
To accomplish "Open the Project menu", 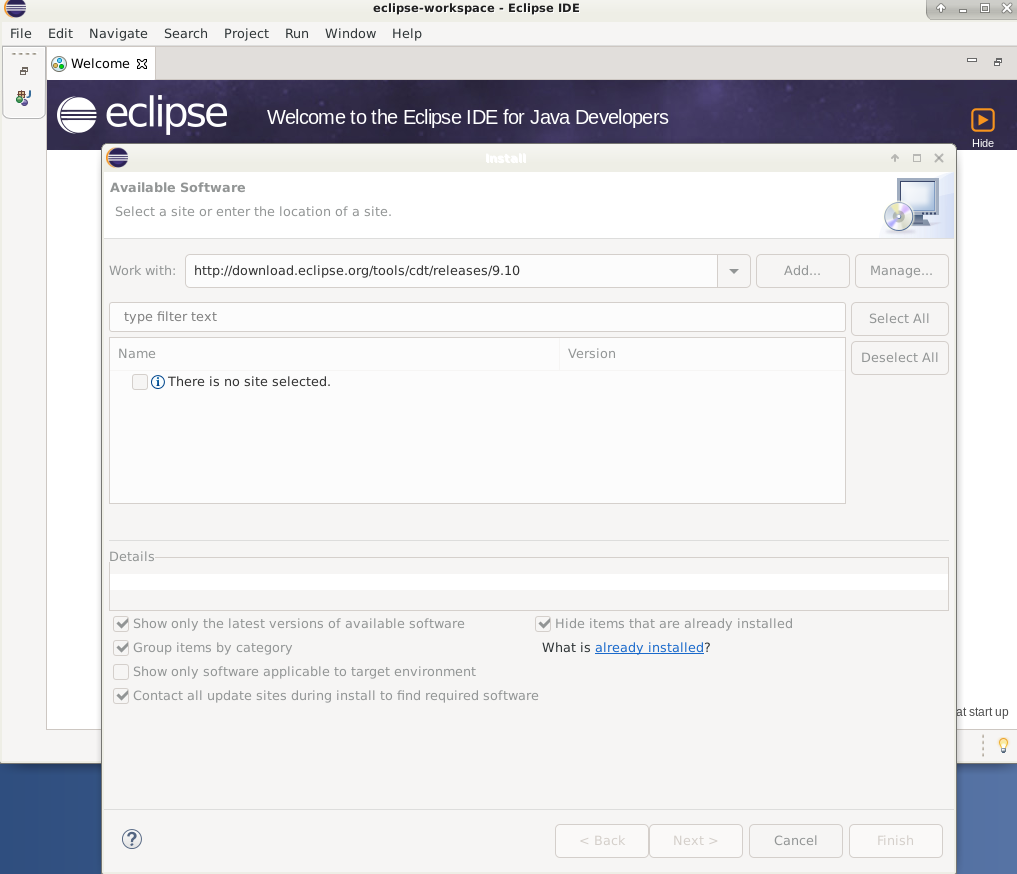I will pos(246,34).
